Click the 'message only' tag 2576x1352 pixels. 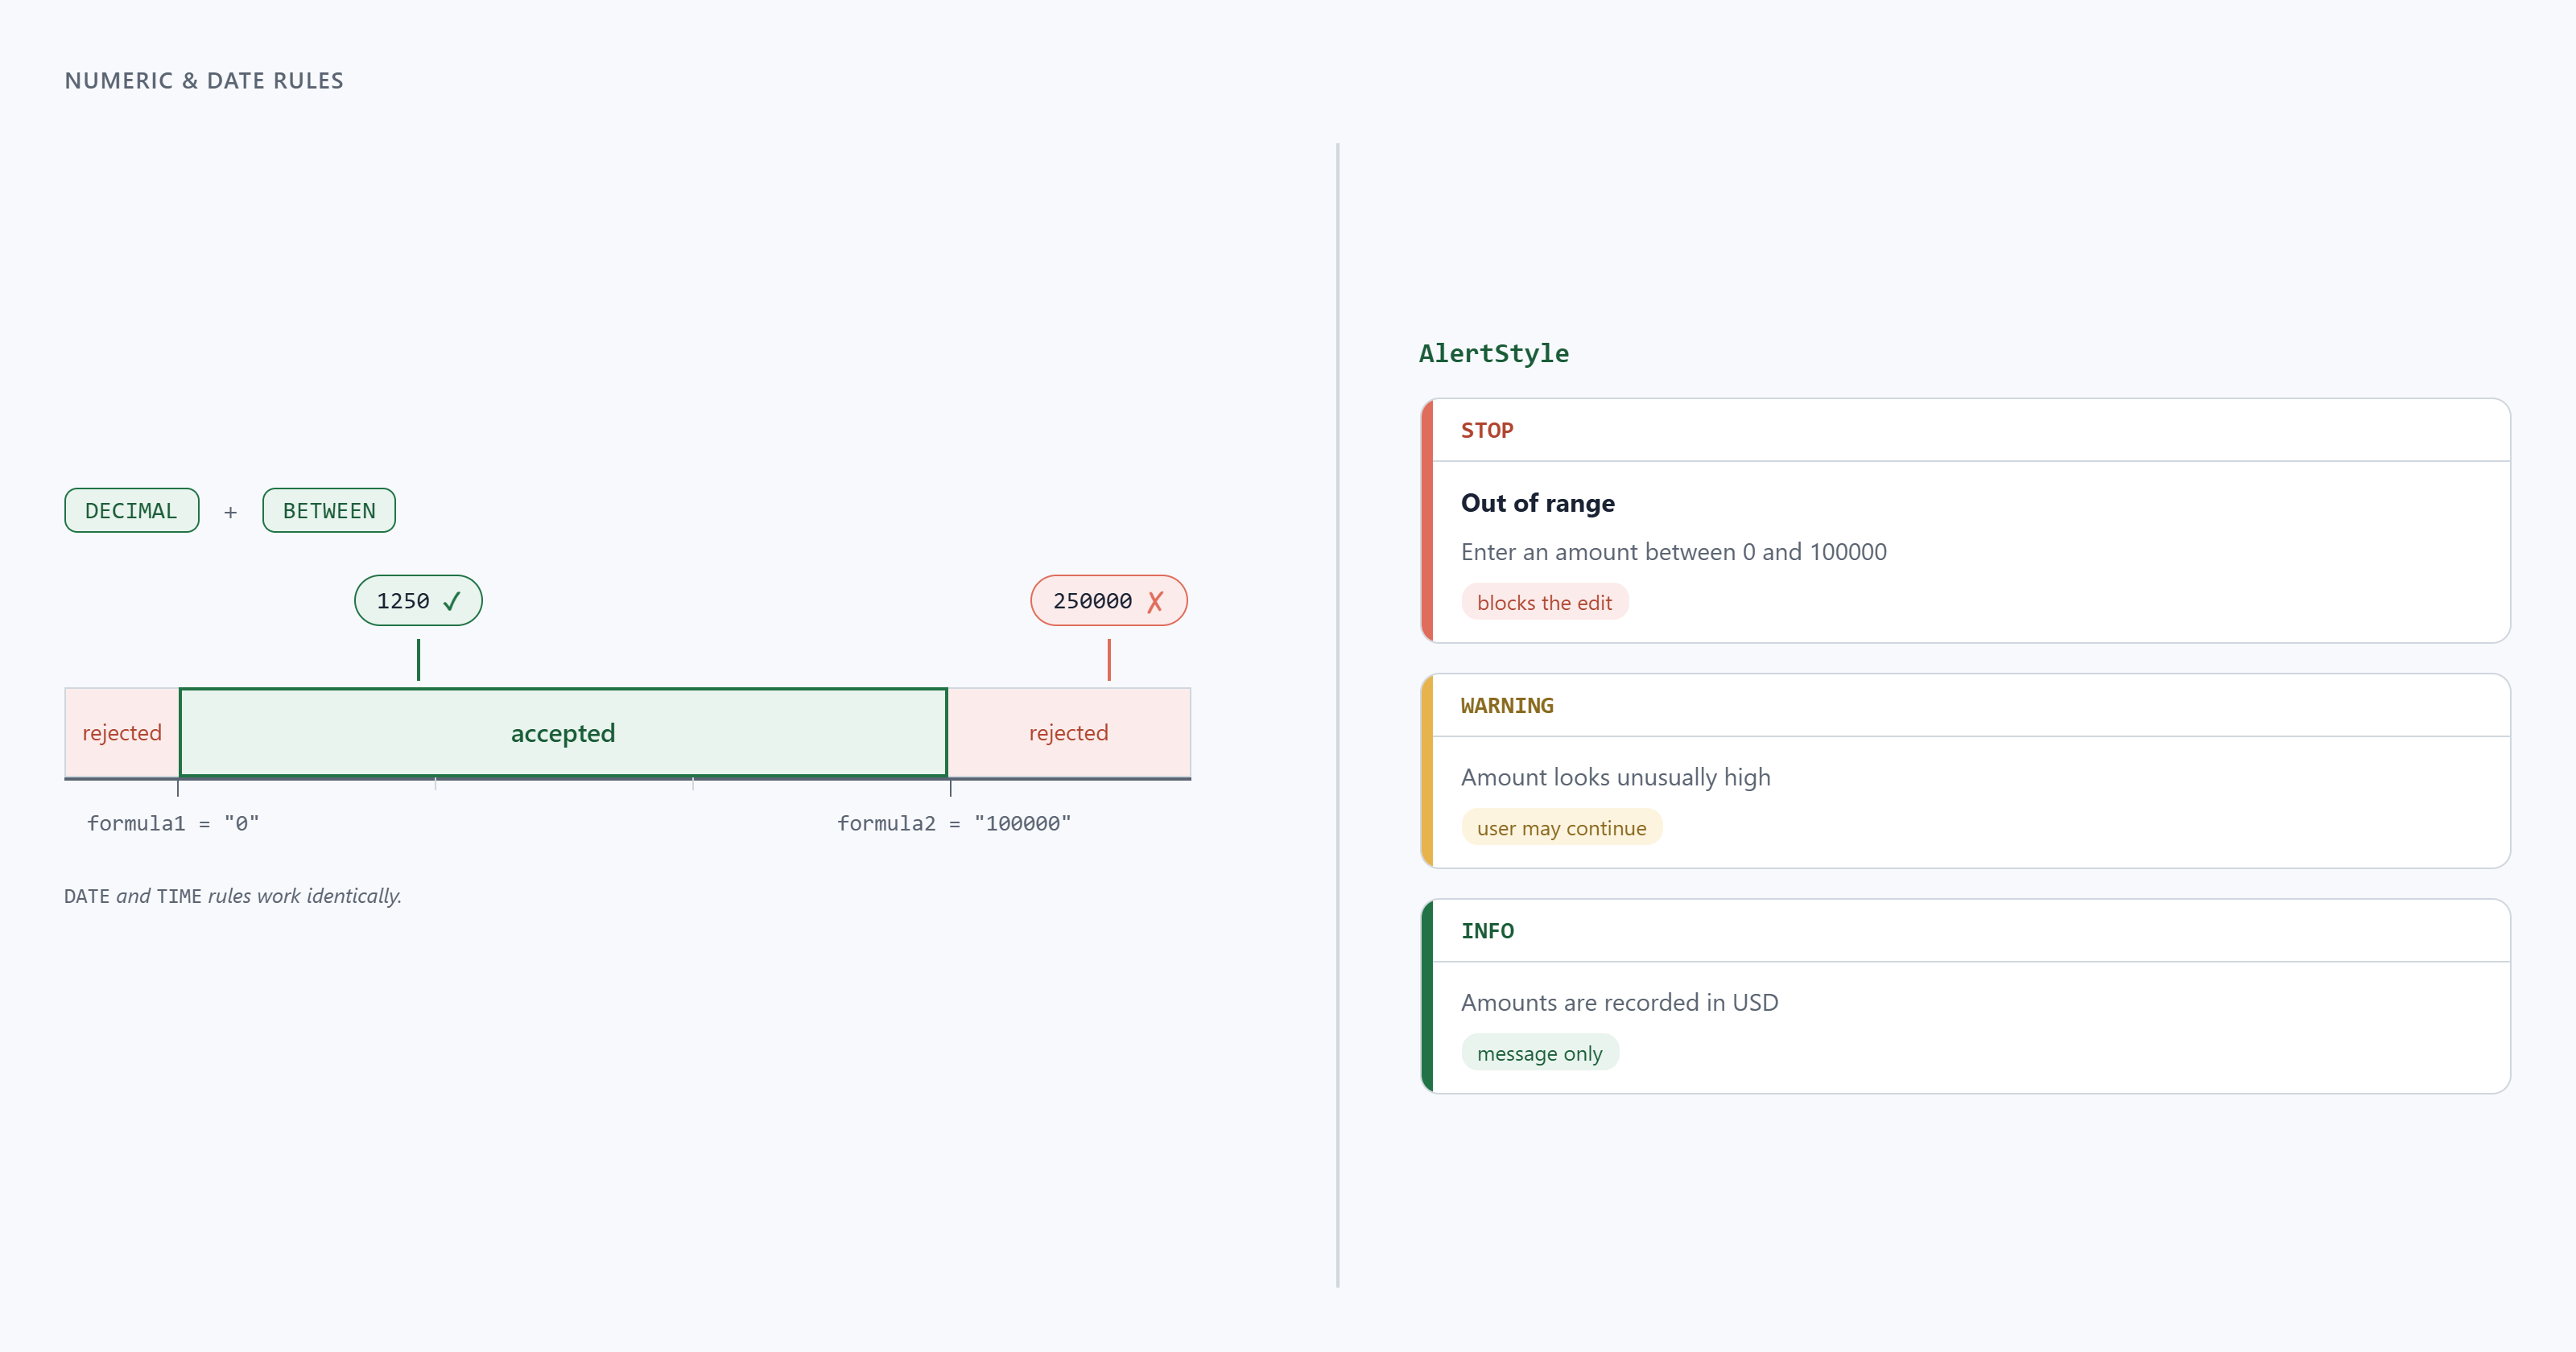tap(1539, 1052)
